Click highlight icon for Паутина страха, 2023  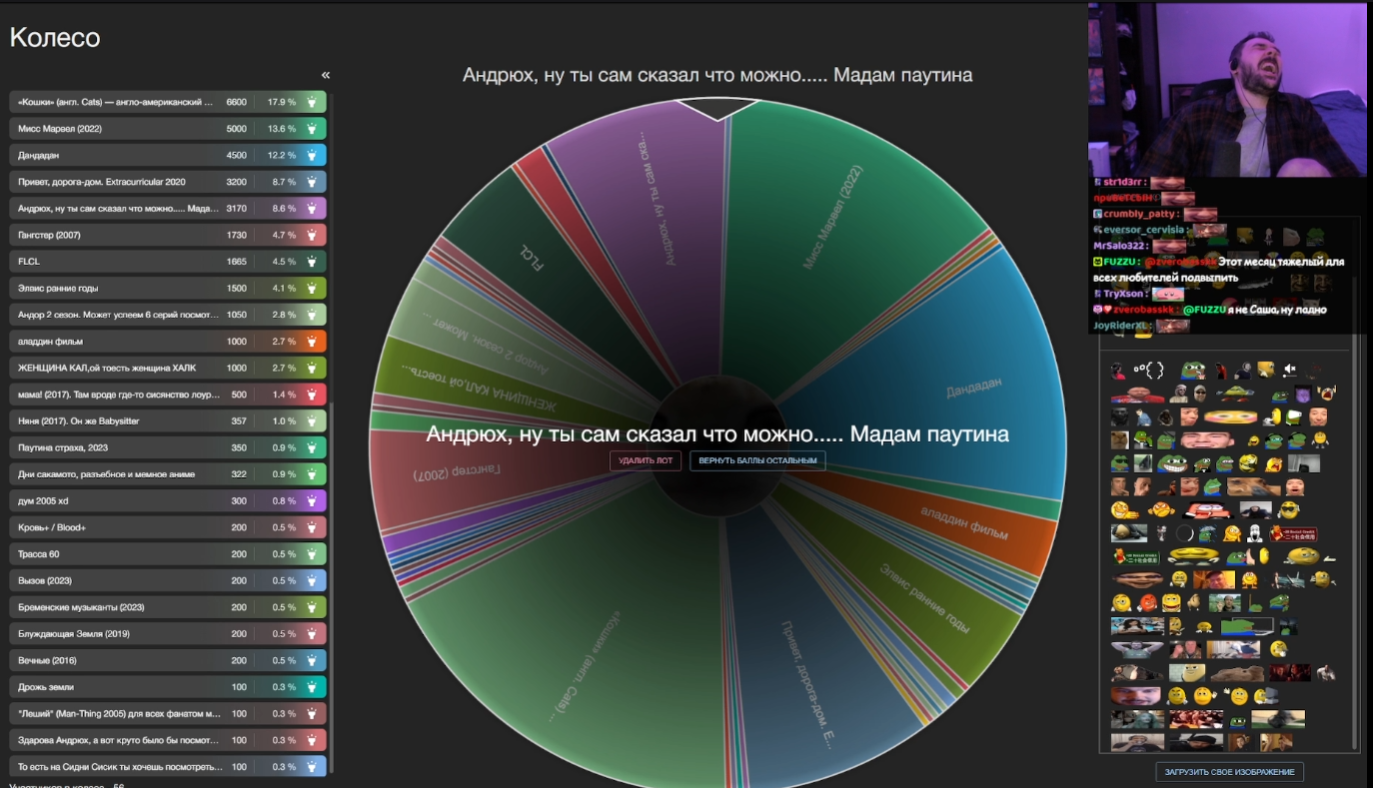tap(312, 447)
